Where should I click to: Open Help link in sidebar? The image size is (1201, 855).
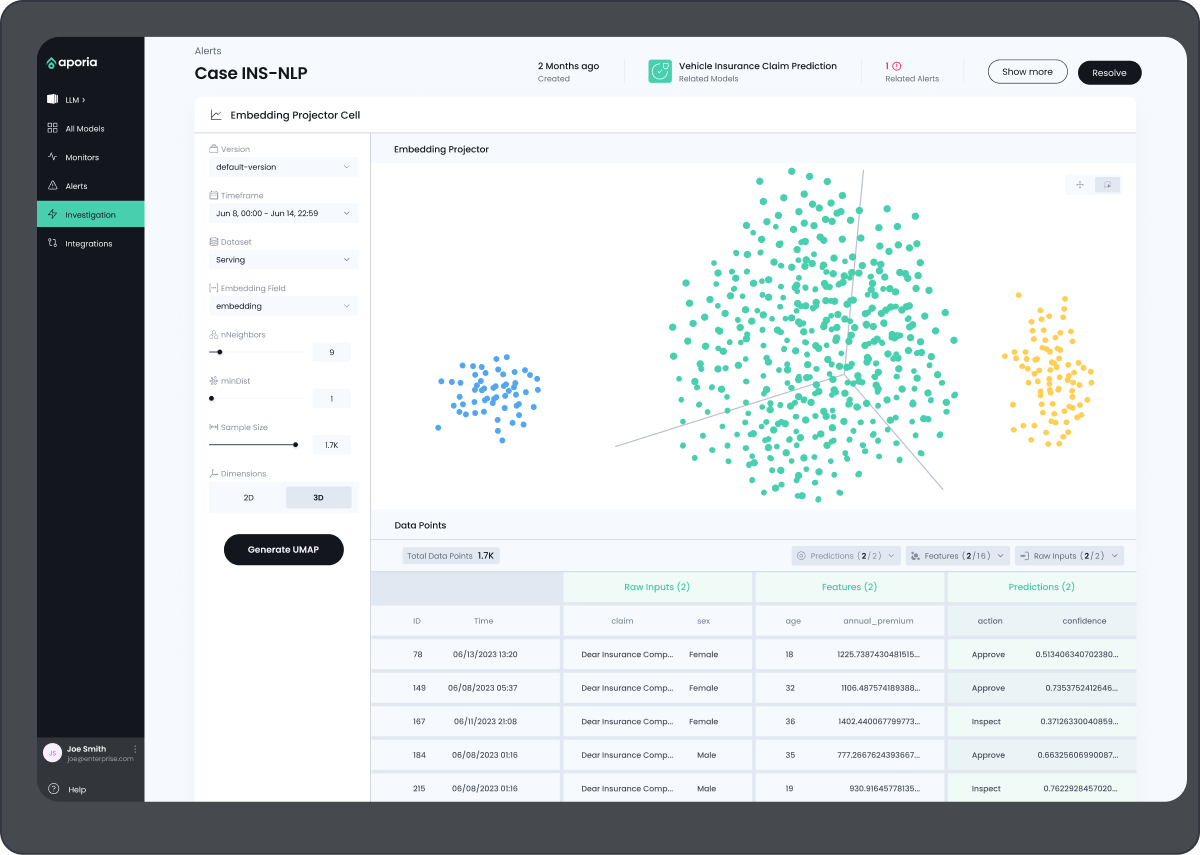point(77,790)
